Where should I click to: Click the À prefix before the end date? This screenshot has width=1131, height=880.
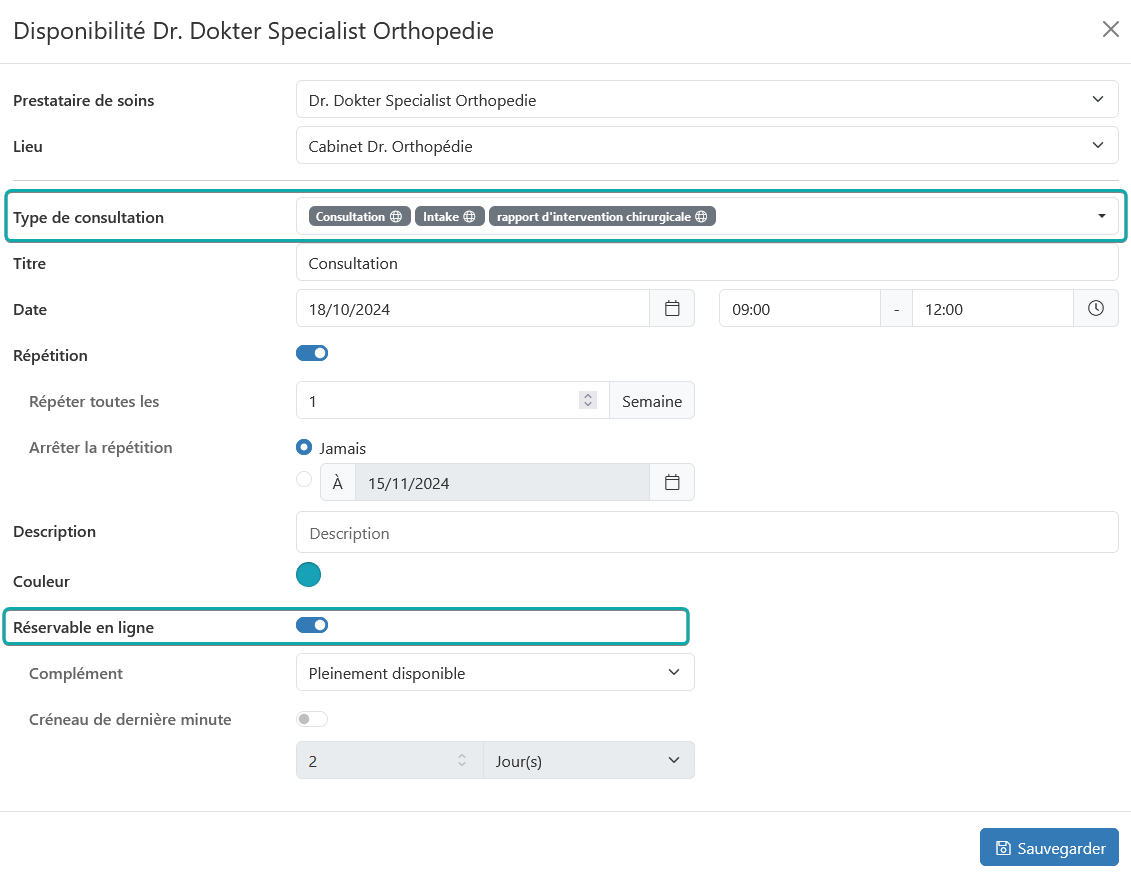click(338, 483)
